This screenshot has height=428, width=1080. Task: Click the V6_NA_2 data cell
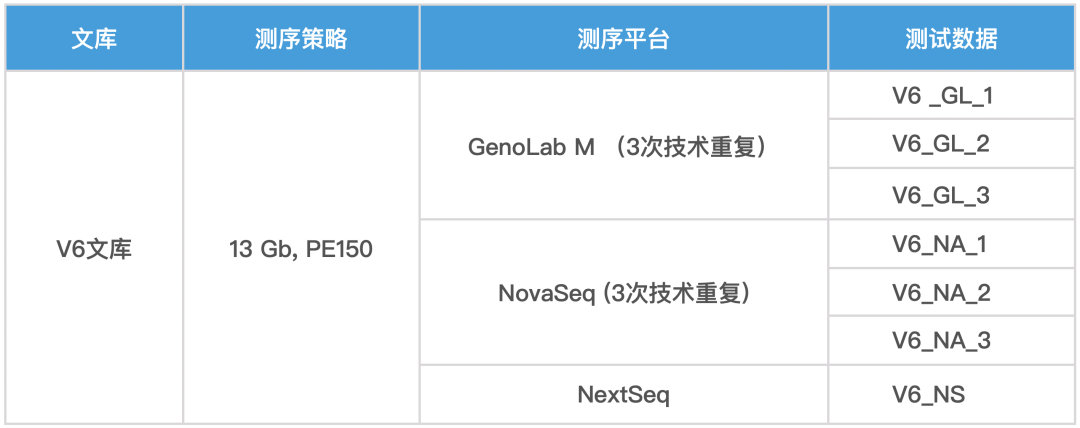[941, 293]
